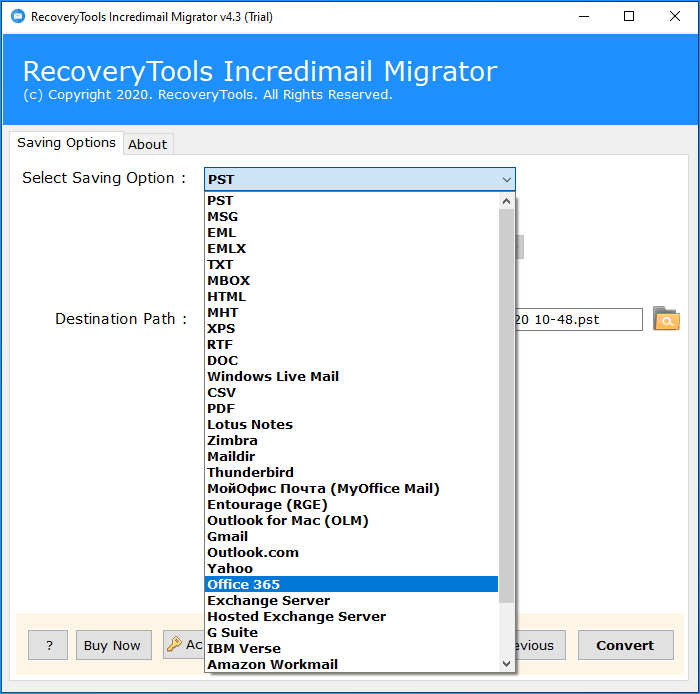Open help with the ? button
Screen dimensions: 700x694
pyautogui.click(x=48, y=645)
